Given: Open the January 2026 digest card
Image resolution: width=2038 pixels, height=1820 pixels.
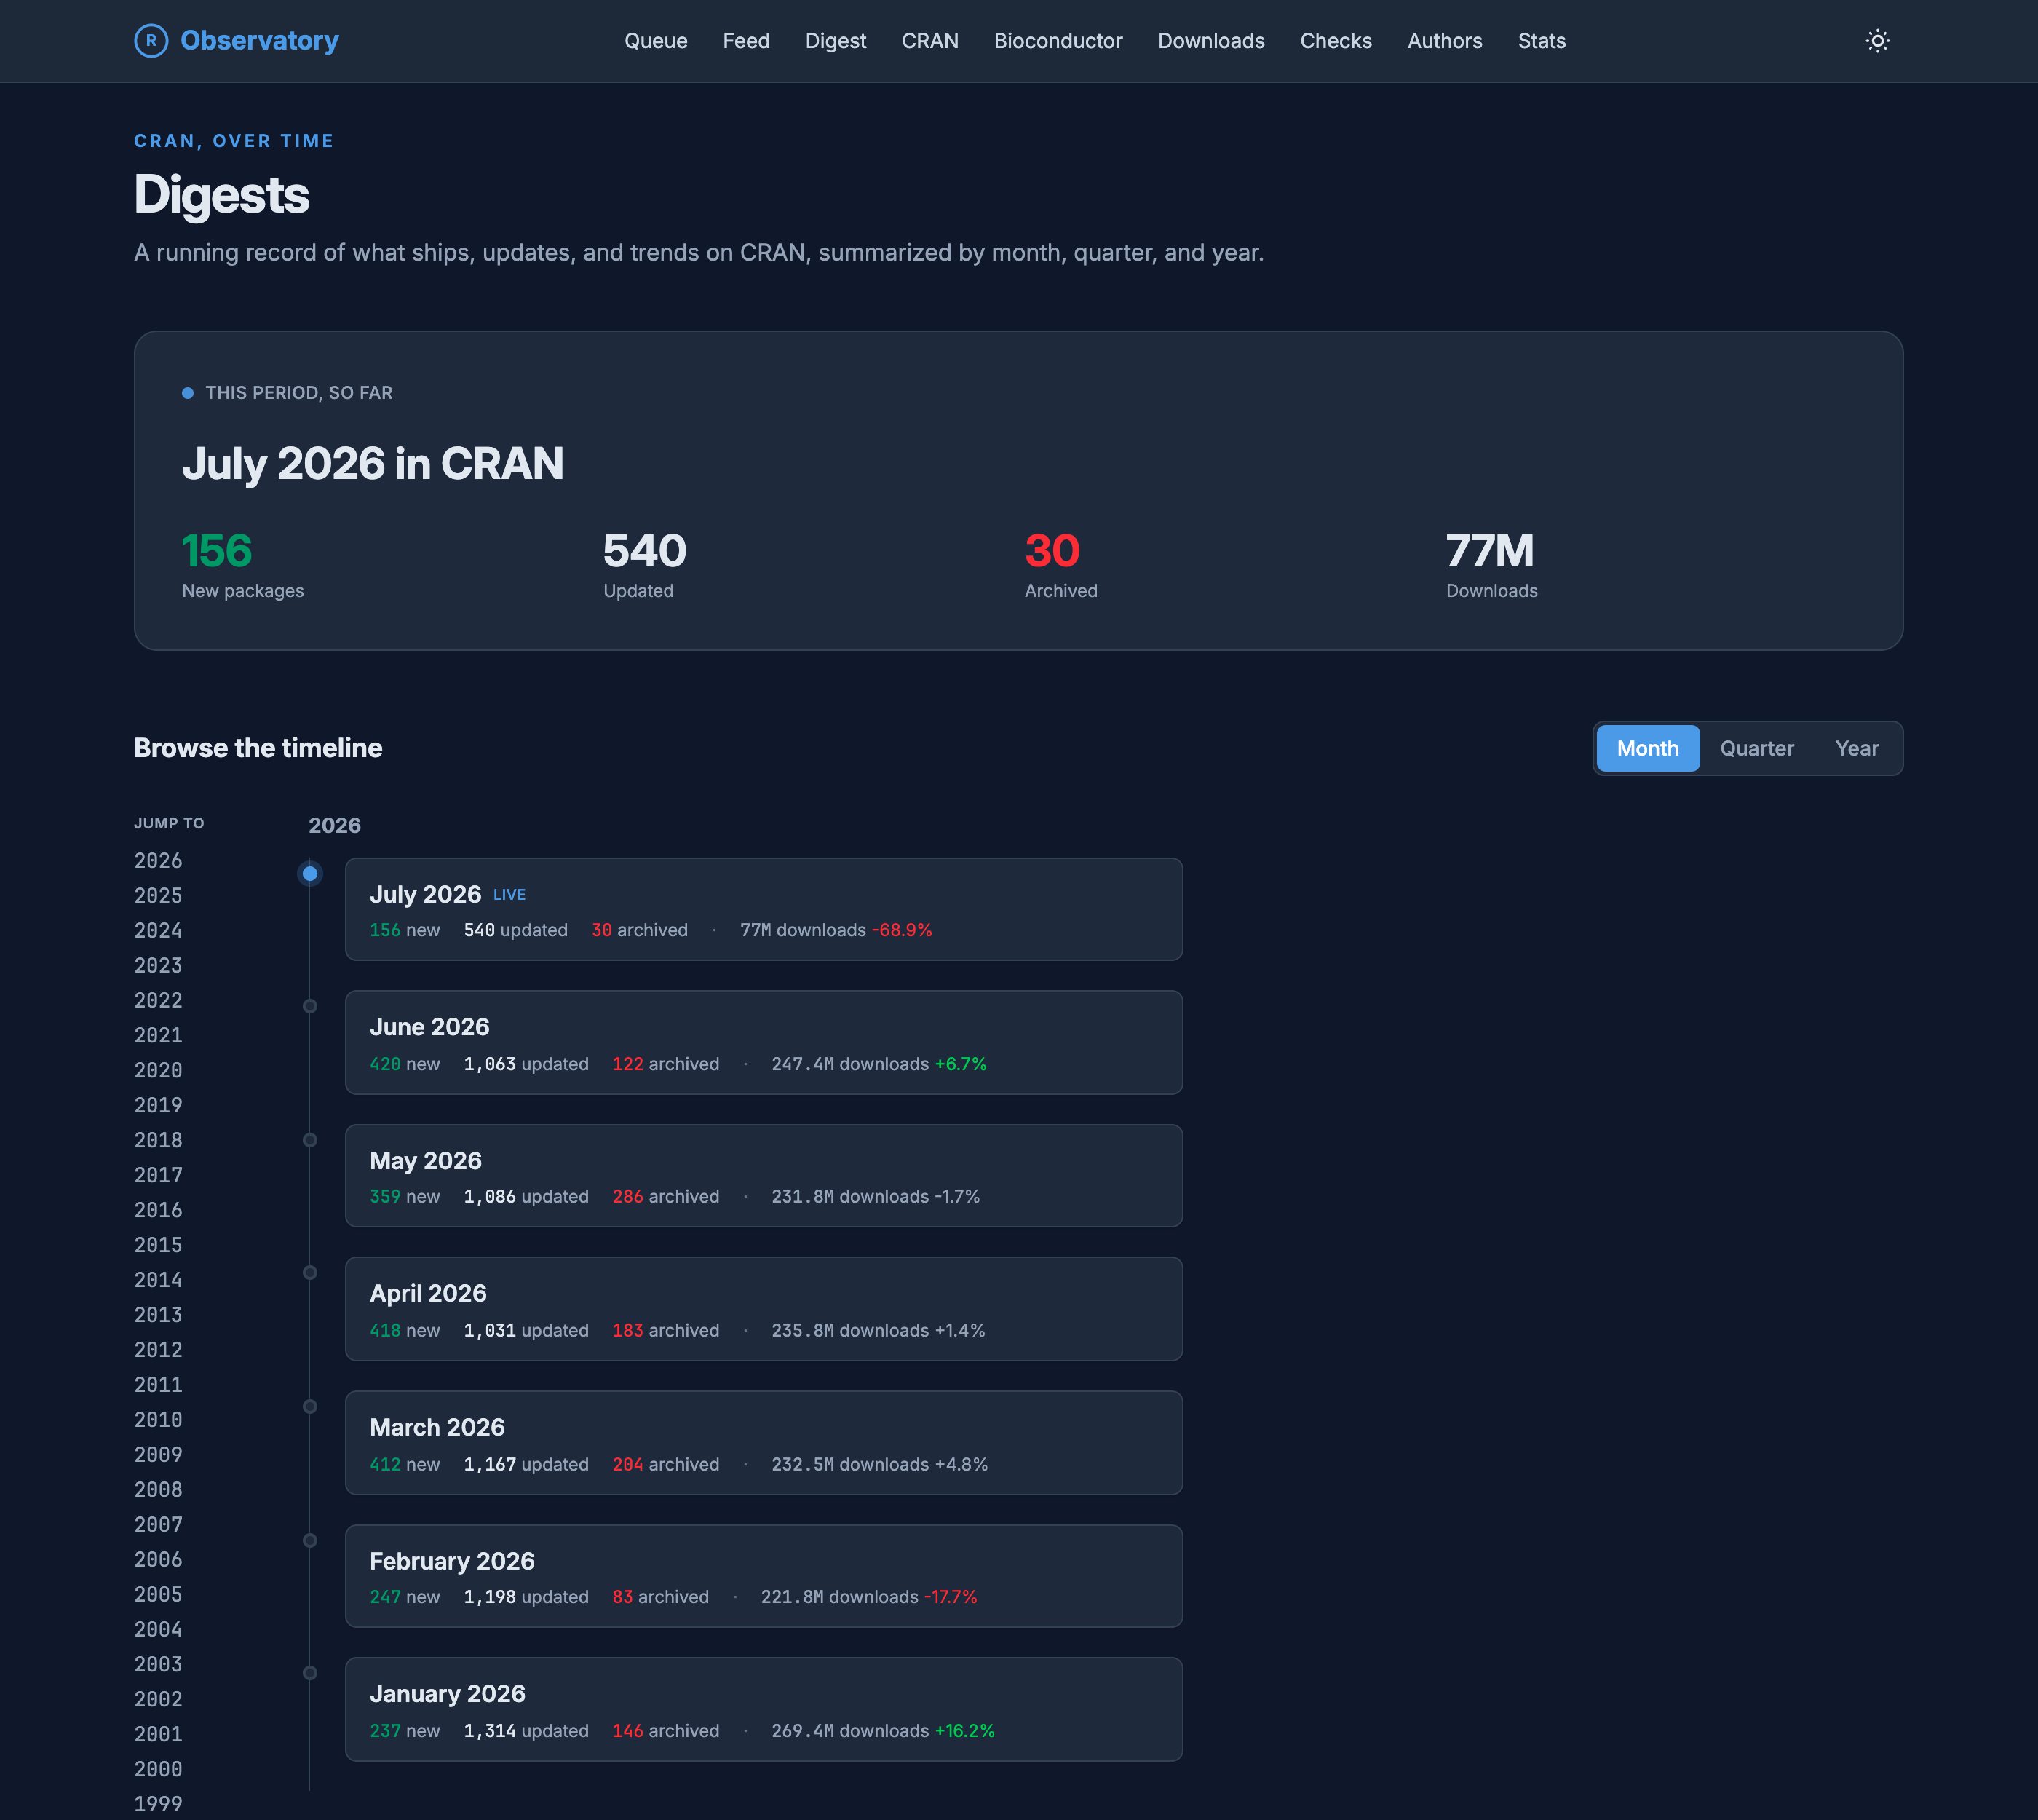Looking at the screenshot, I should 764,1709.
